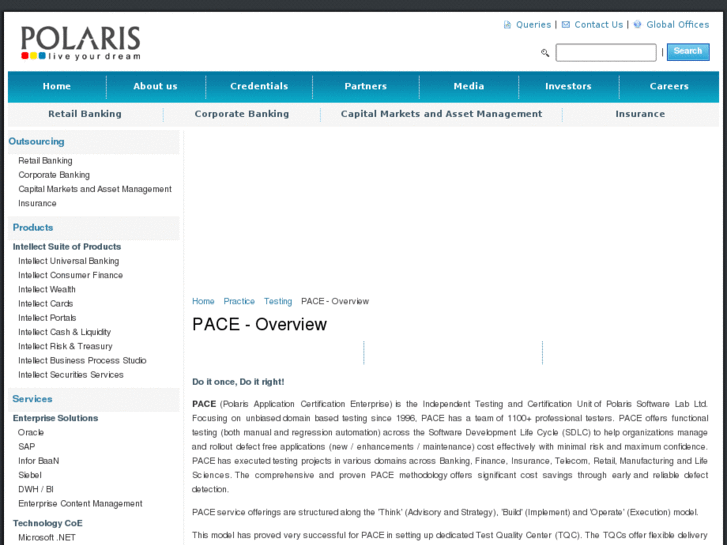Select the Retail Banking sub-navigation tab
This screenshot has height=545, width=727.
[85, 114]
